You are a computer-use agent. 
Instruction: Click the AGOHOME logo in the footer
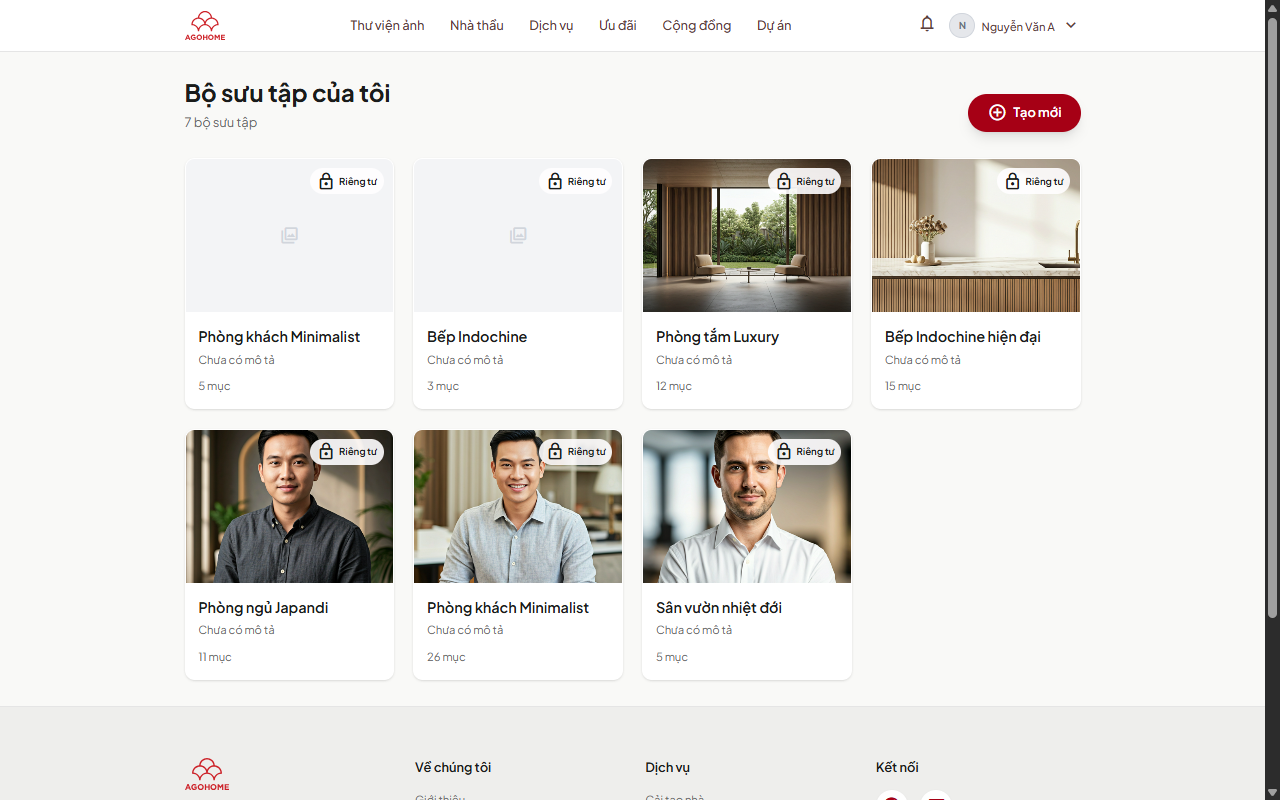tap(207, 774)
